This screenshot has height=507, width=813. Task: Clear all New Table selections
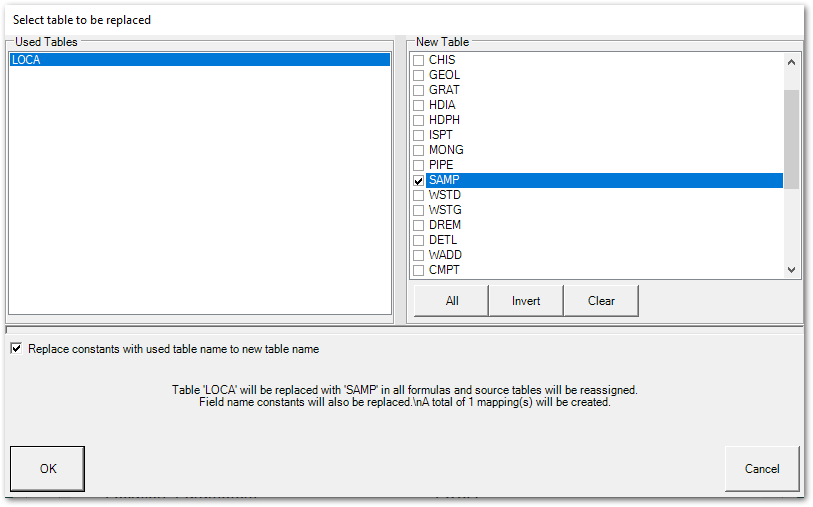[x=601, y=301]
